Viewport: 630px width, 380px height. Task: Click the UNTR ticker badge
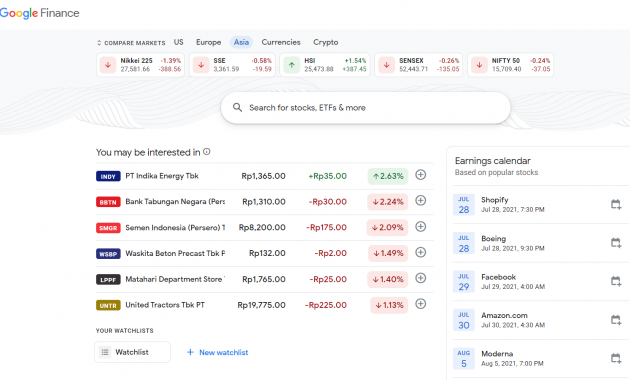point(108,305)
